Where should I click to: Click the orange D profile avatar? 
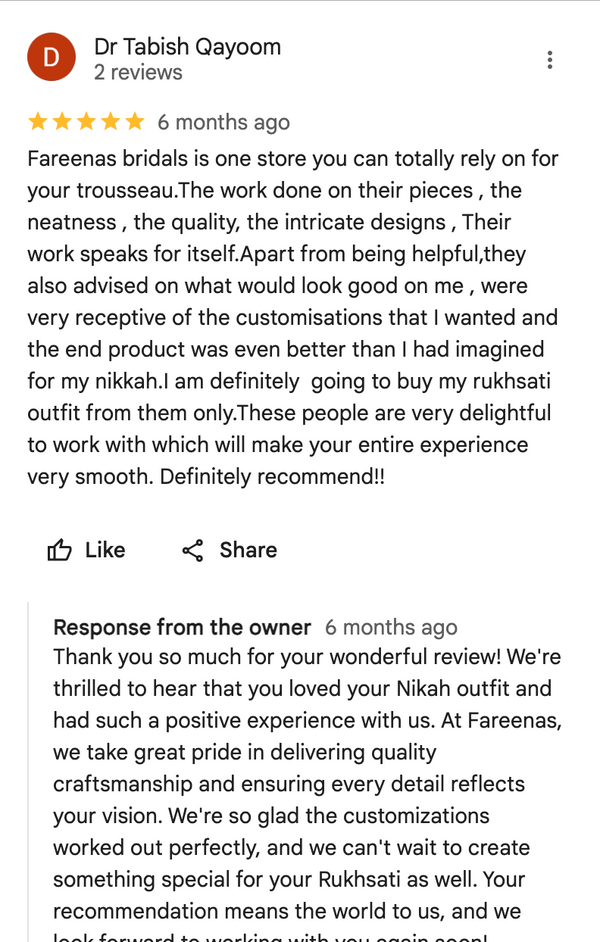(52, 57)
